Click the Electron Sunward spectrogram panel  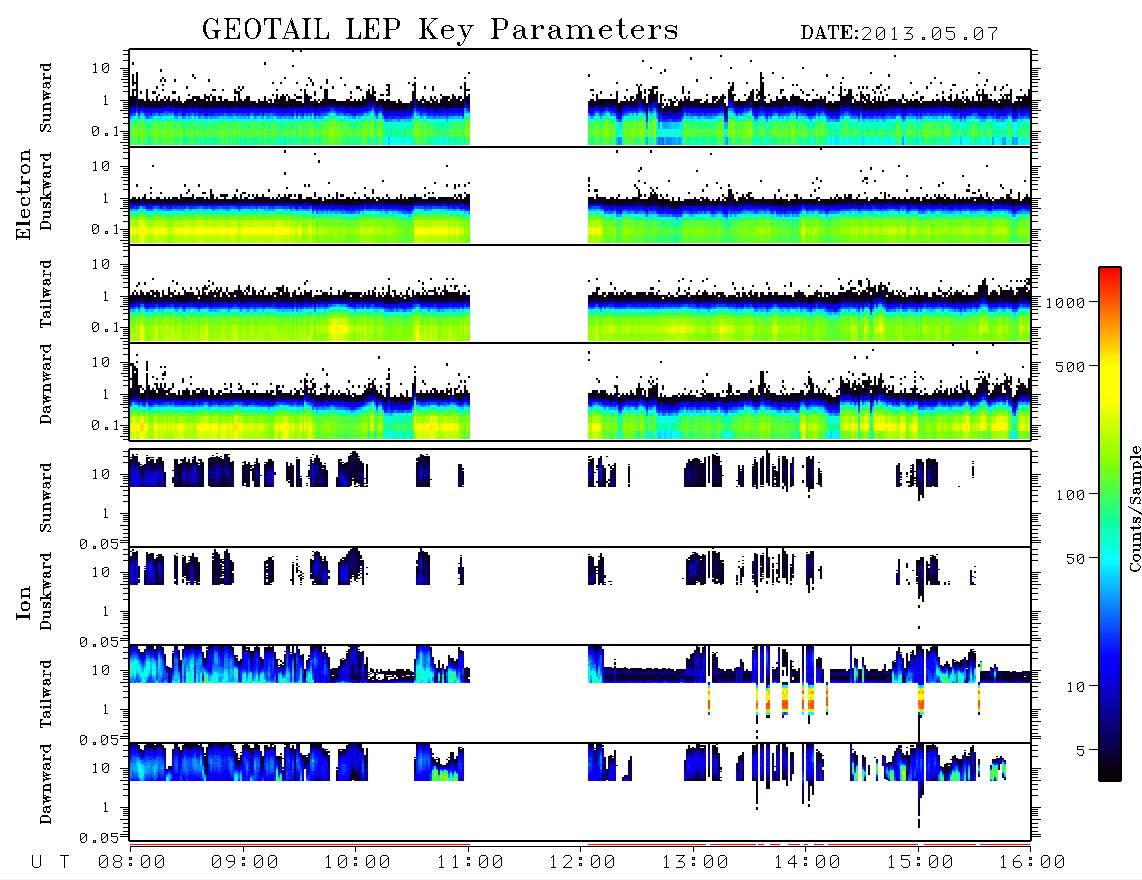click(x=580, y=98)
